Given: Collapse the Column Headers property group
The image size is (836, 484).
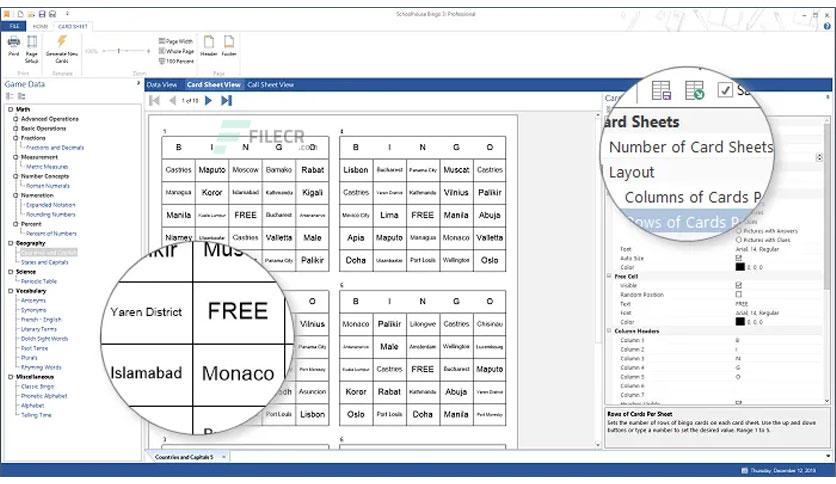Looking at the screenshot, I should pyautogui.click(x=609, y=331).
